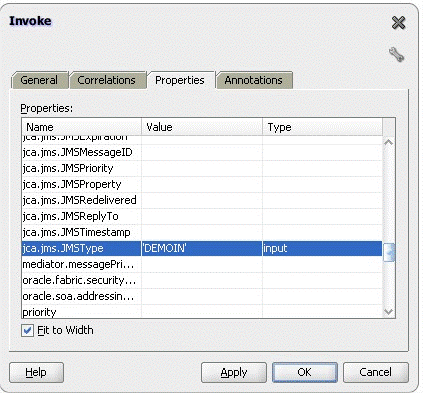Click the Type cell for jca.jms.JMSReplyTo
This screenshot has height=393, width=423.
pos(322,216)
